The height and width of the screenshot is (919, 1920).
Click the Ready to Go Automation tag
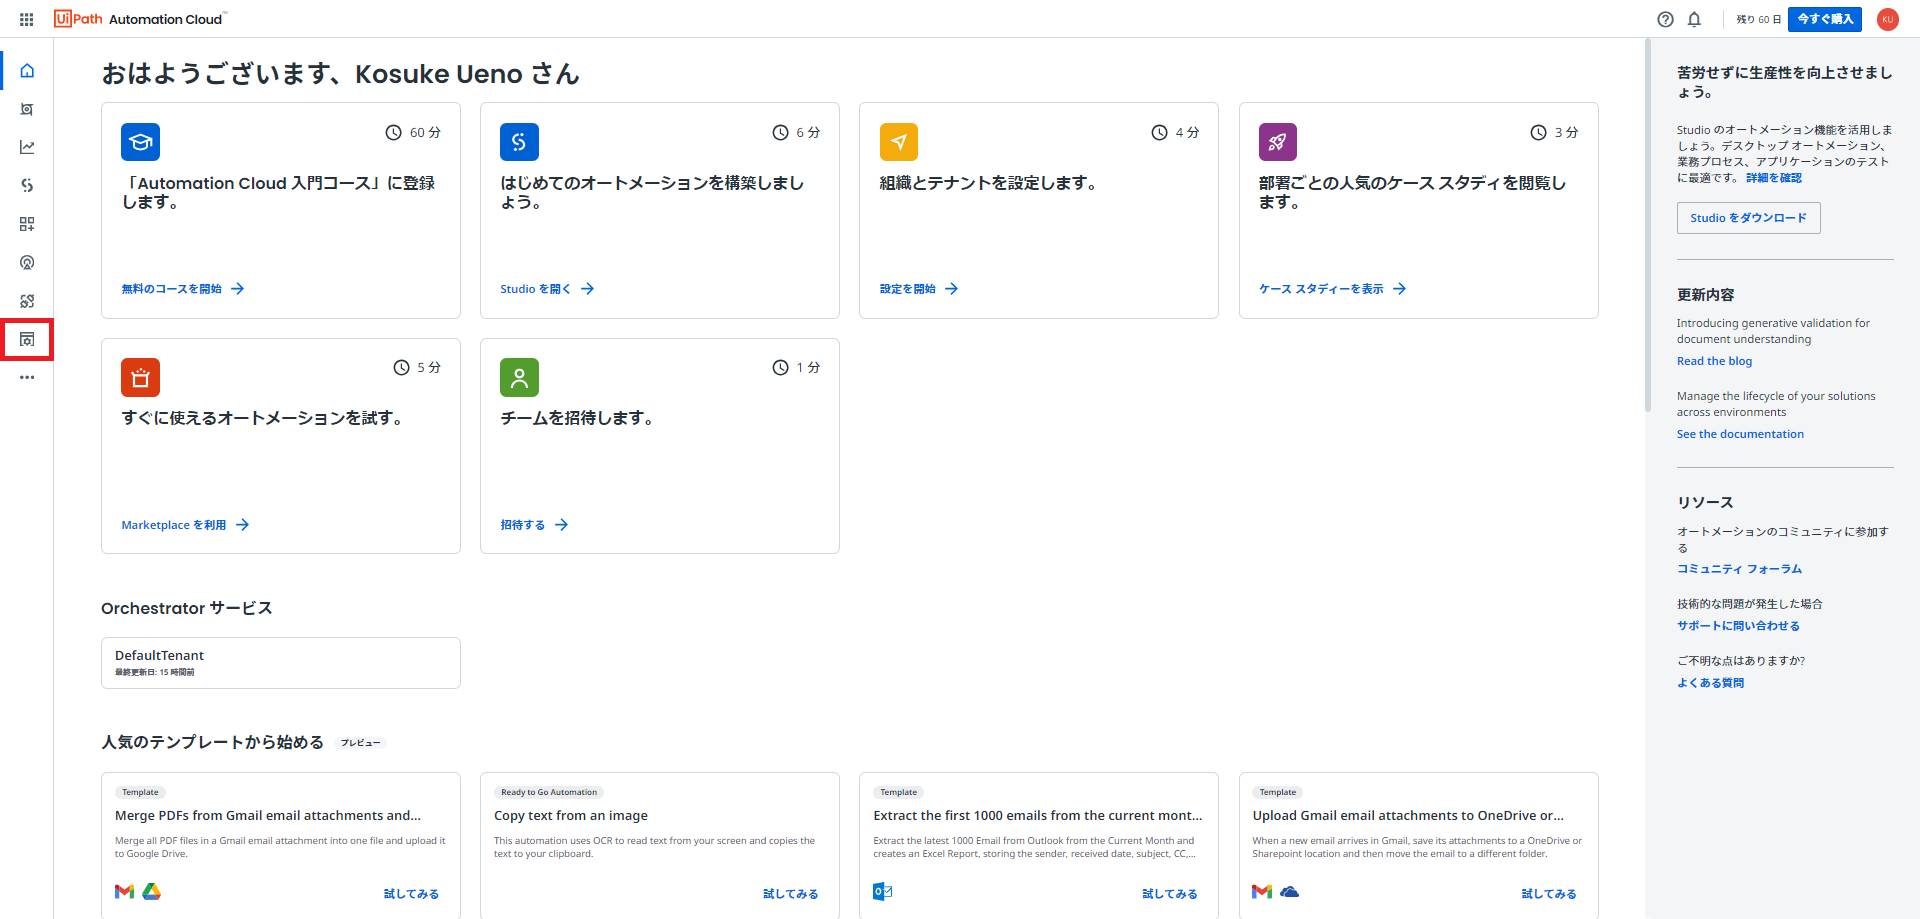(549, 792)
